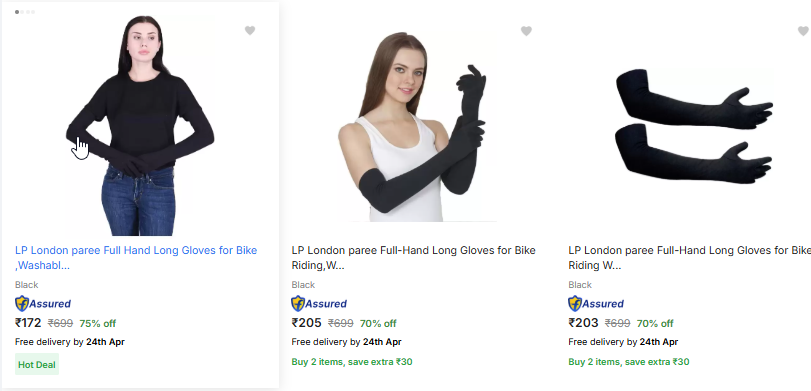This screenshot has width=811, height=391.
Task: Click ₹205 price on second product
Action: [306, 323]
